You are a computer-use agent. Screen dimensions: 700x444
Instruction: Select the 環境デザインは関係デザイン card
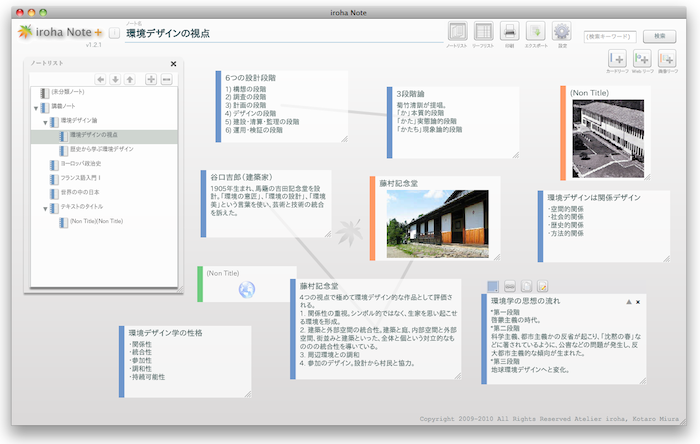tap(604, 226)
